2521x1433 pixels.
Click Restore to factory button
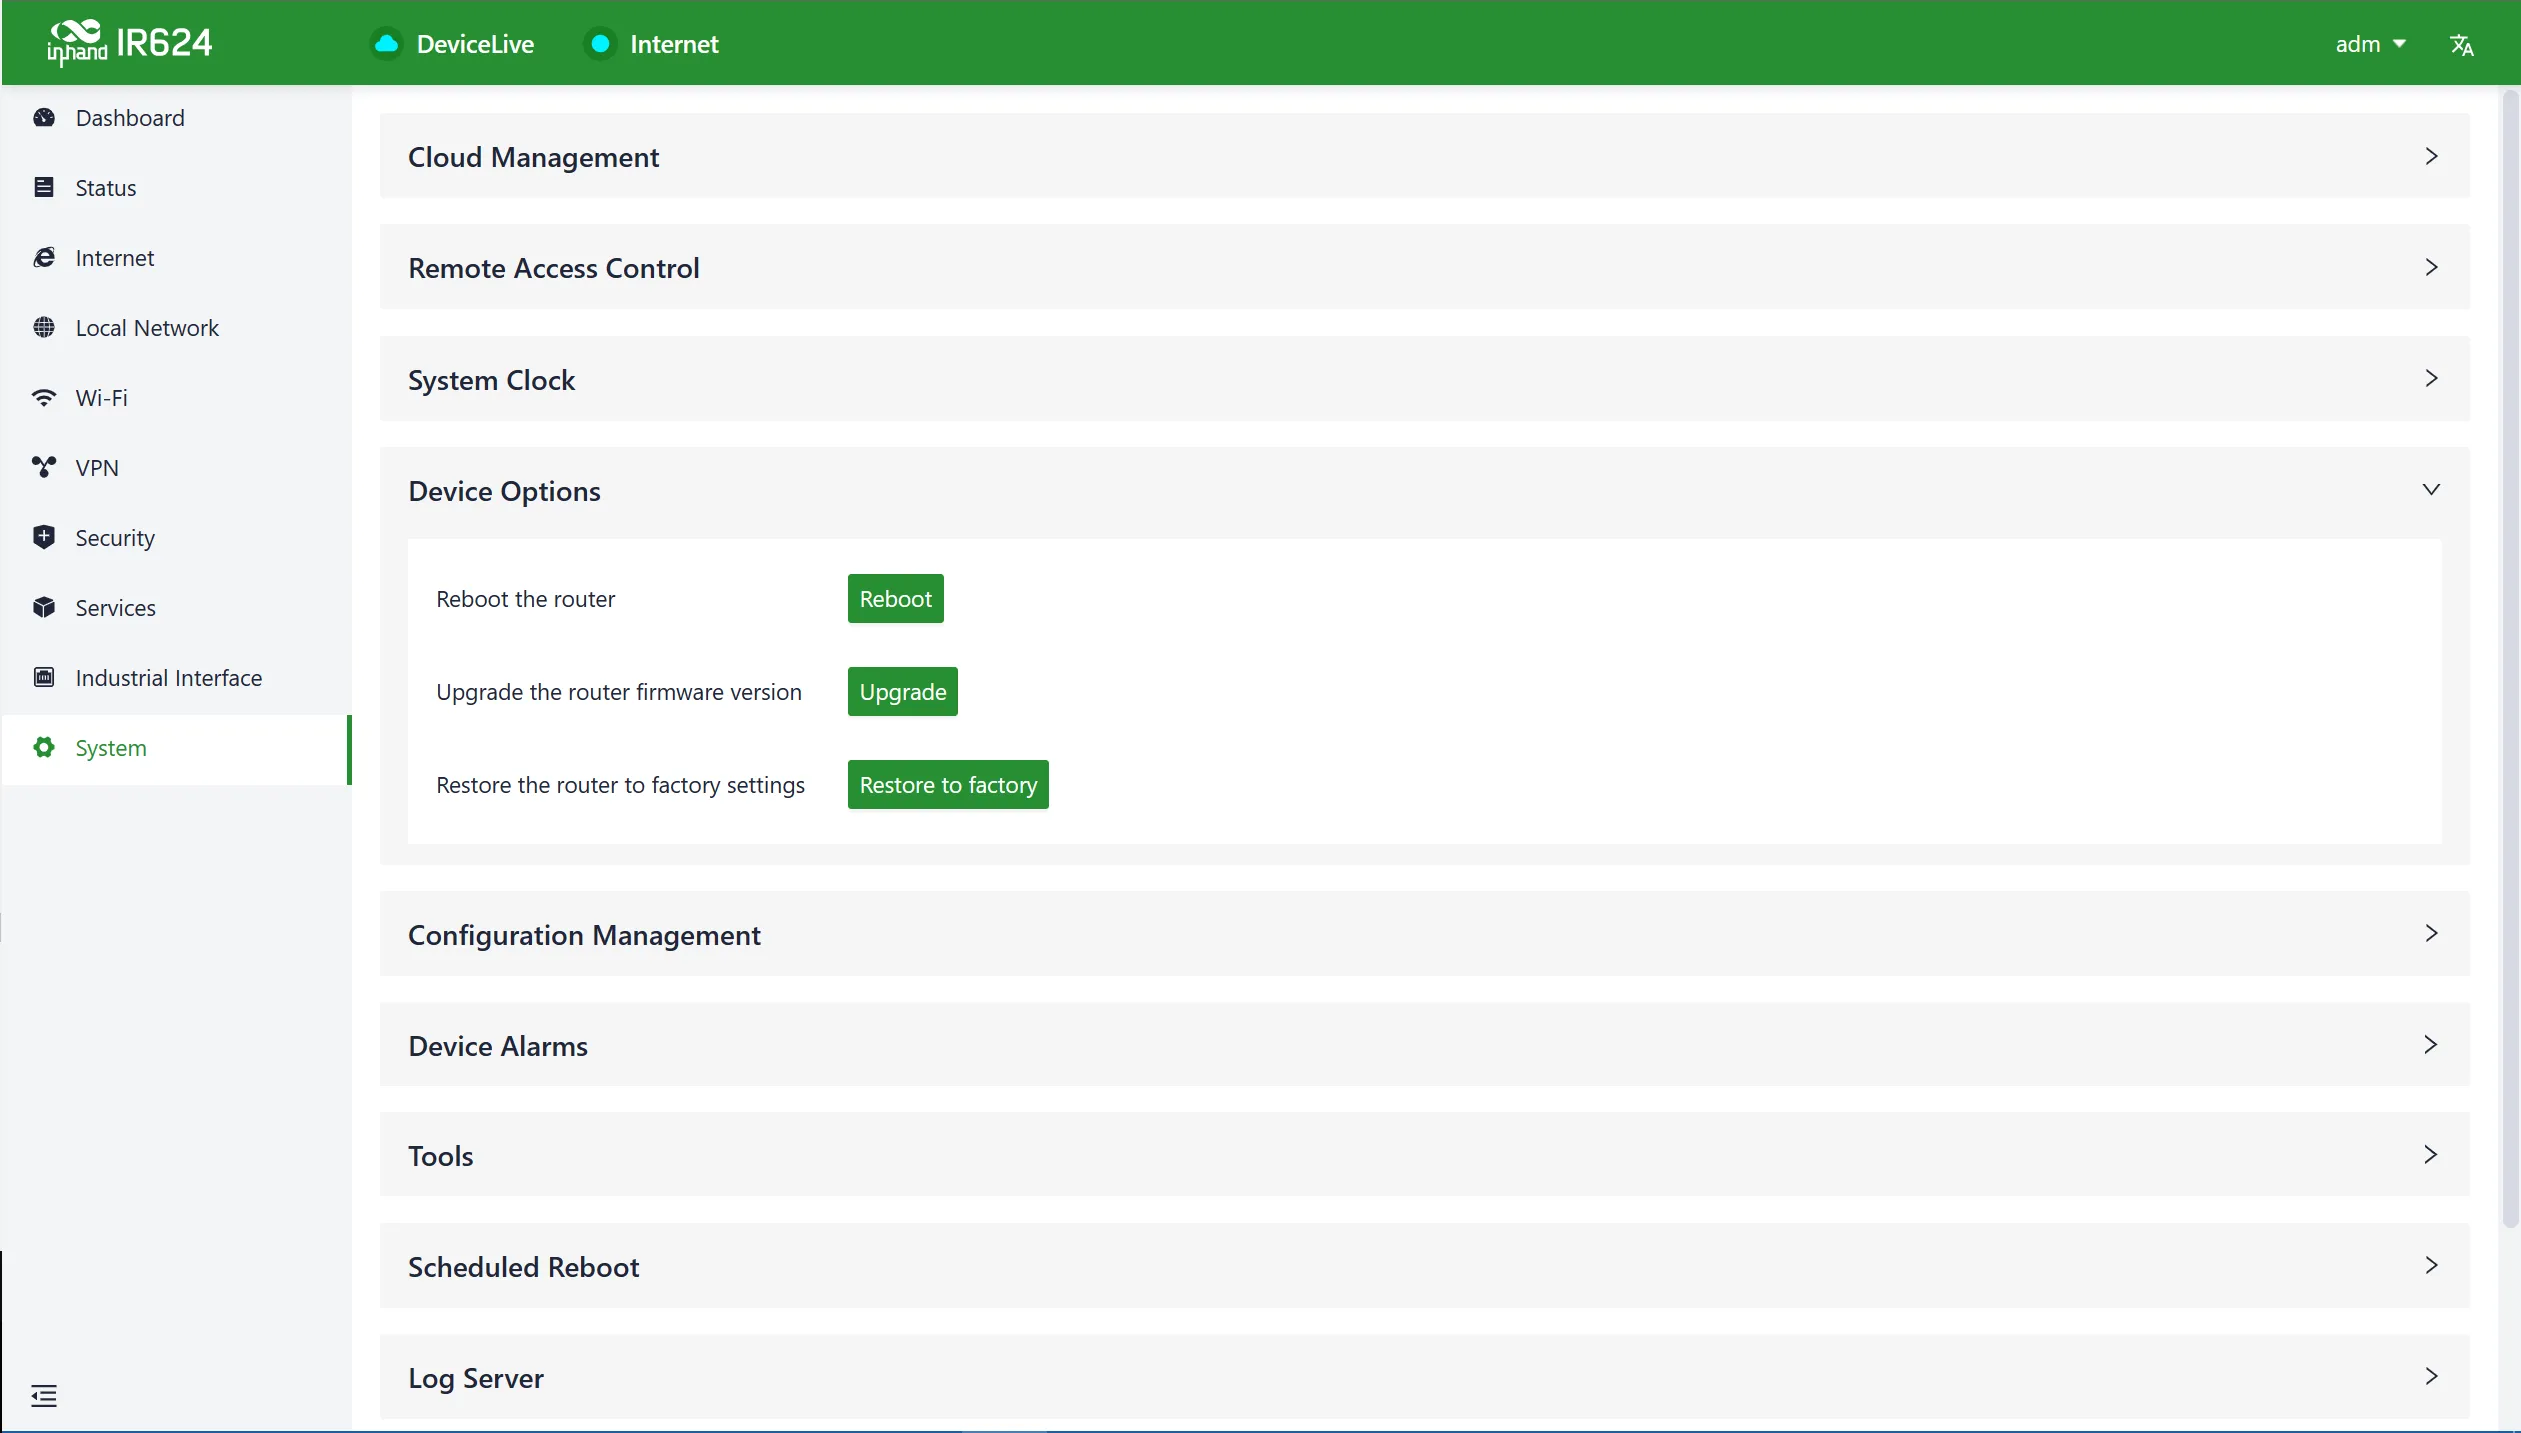point(948,784)
